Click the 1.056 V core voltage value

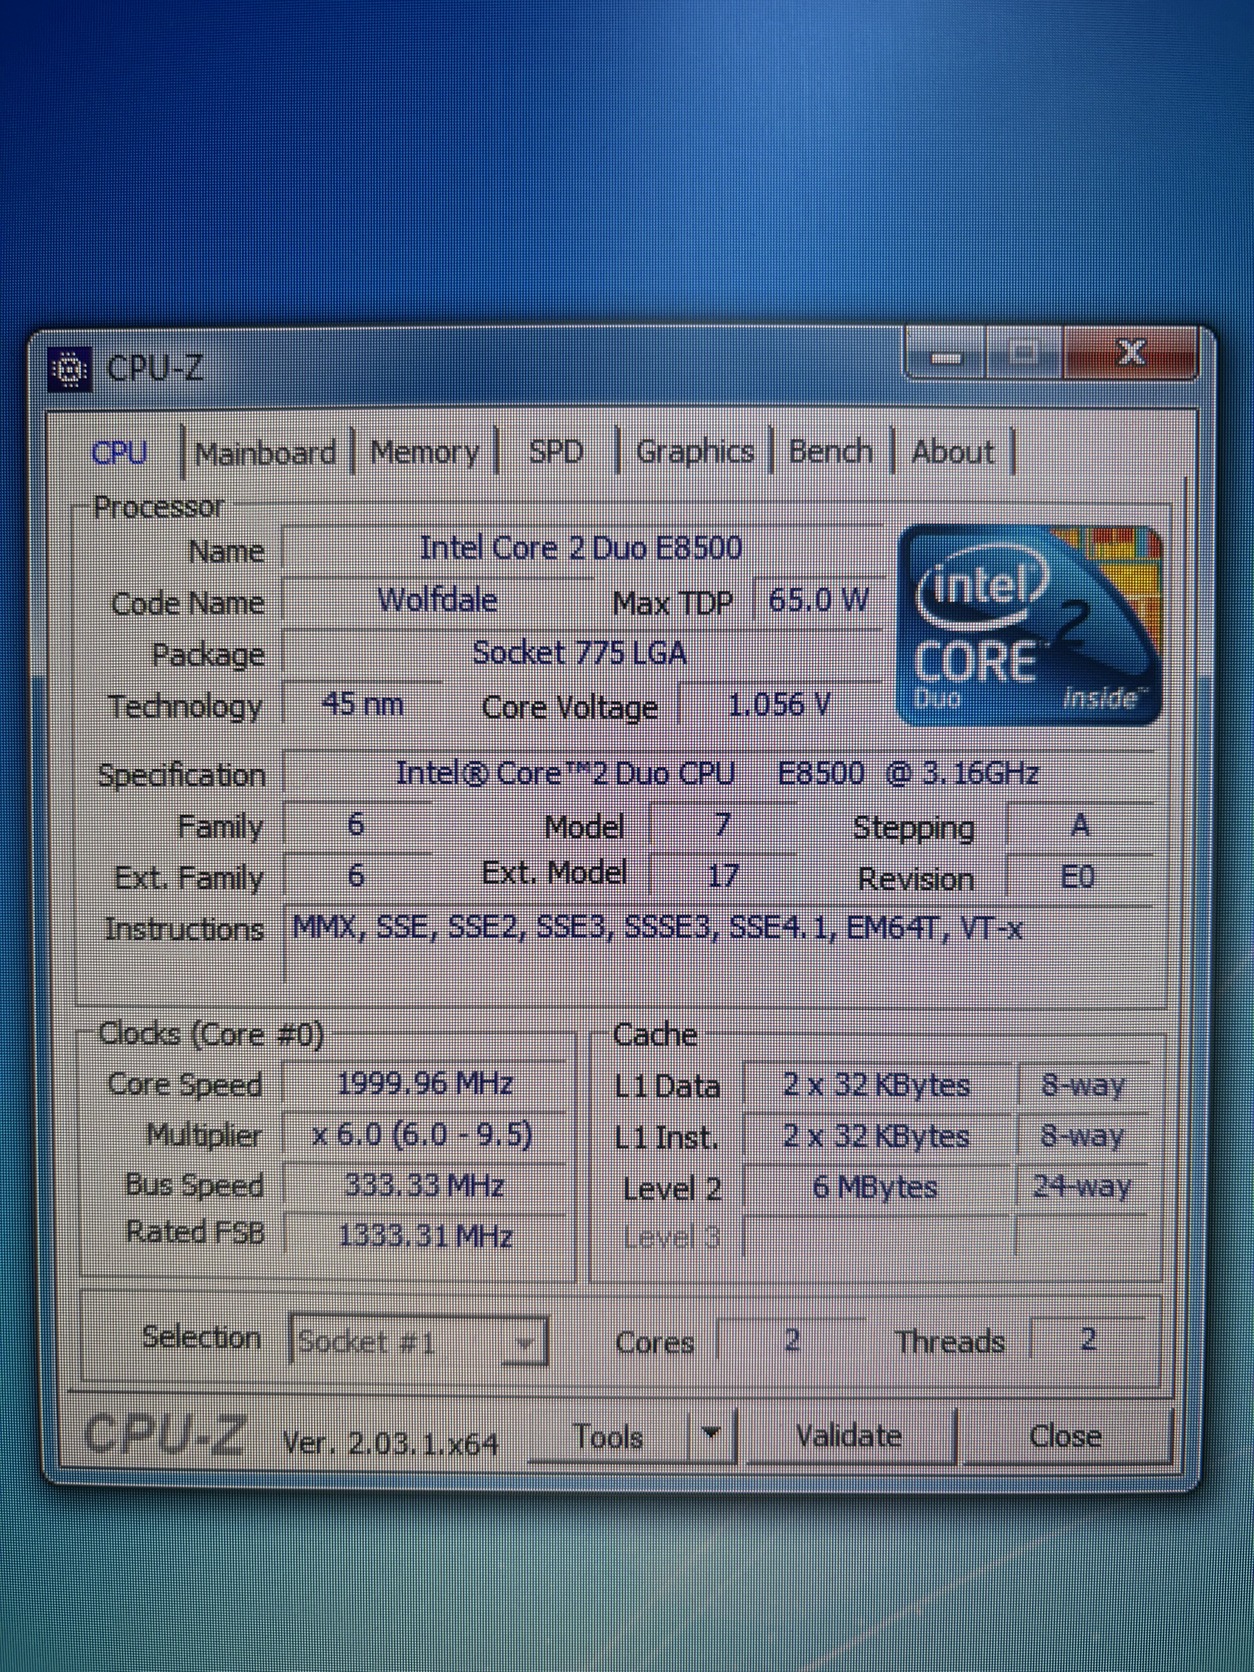point(779,705)
